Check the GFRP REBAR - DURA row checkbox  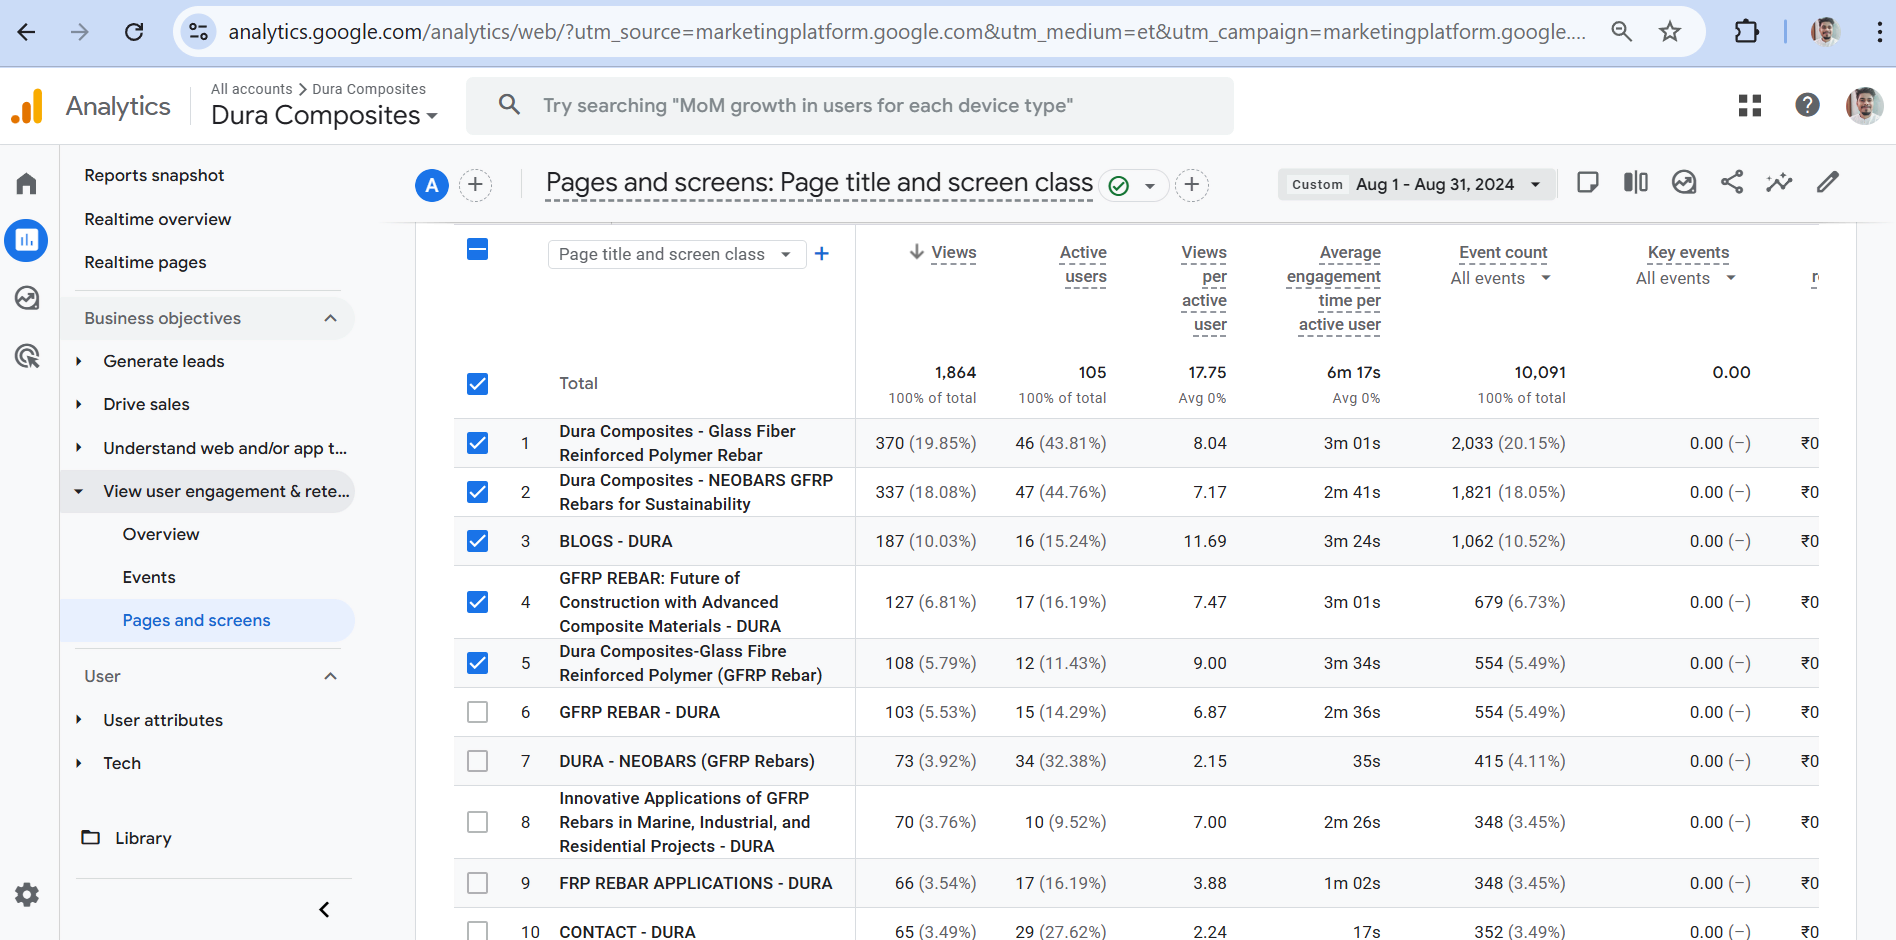point(478,712)
